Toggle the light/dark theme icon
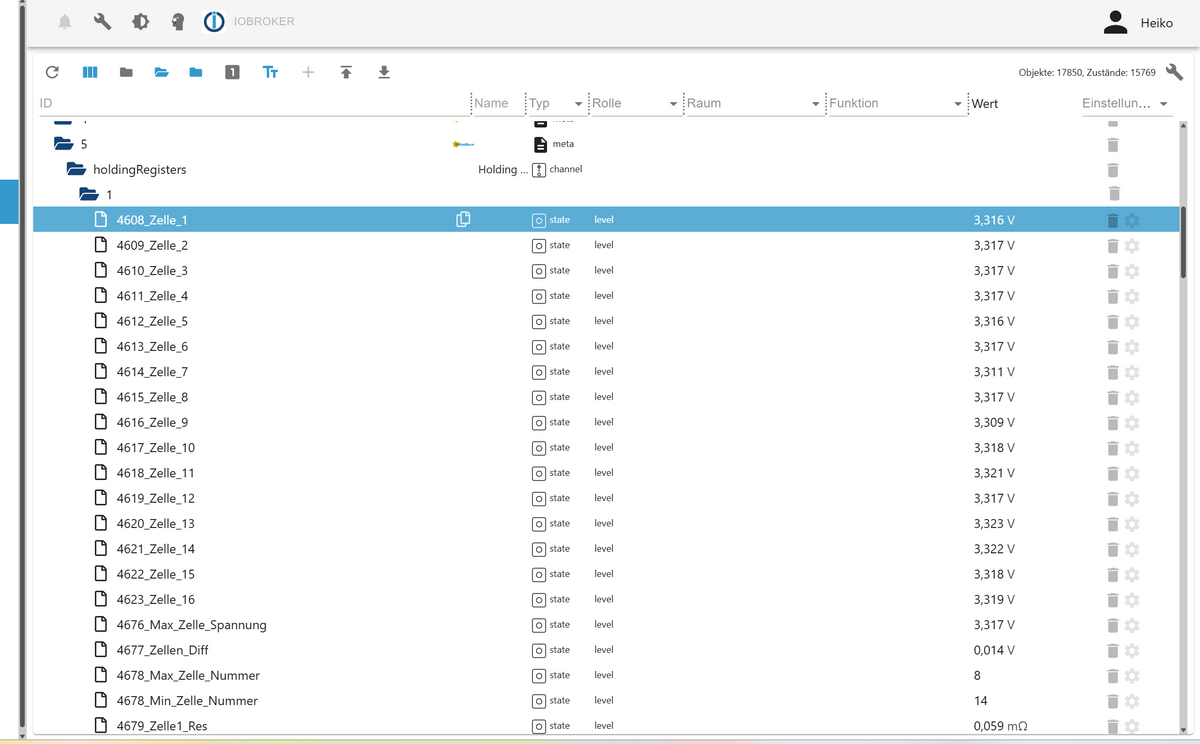This screenshot has height=744, width=1200. click(140, 21)
